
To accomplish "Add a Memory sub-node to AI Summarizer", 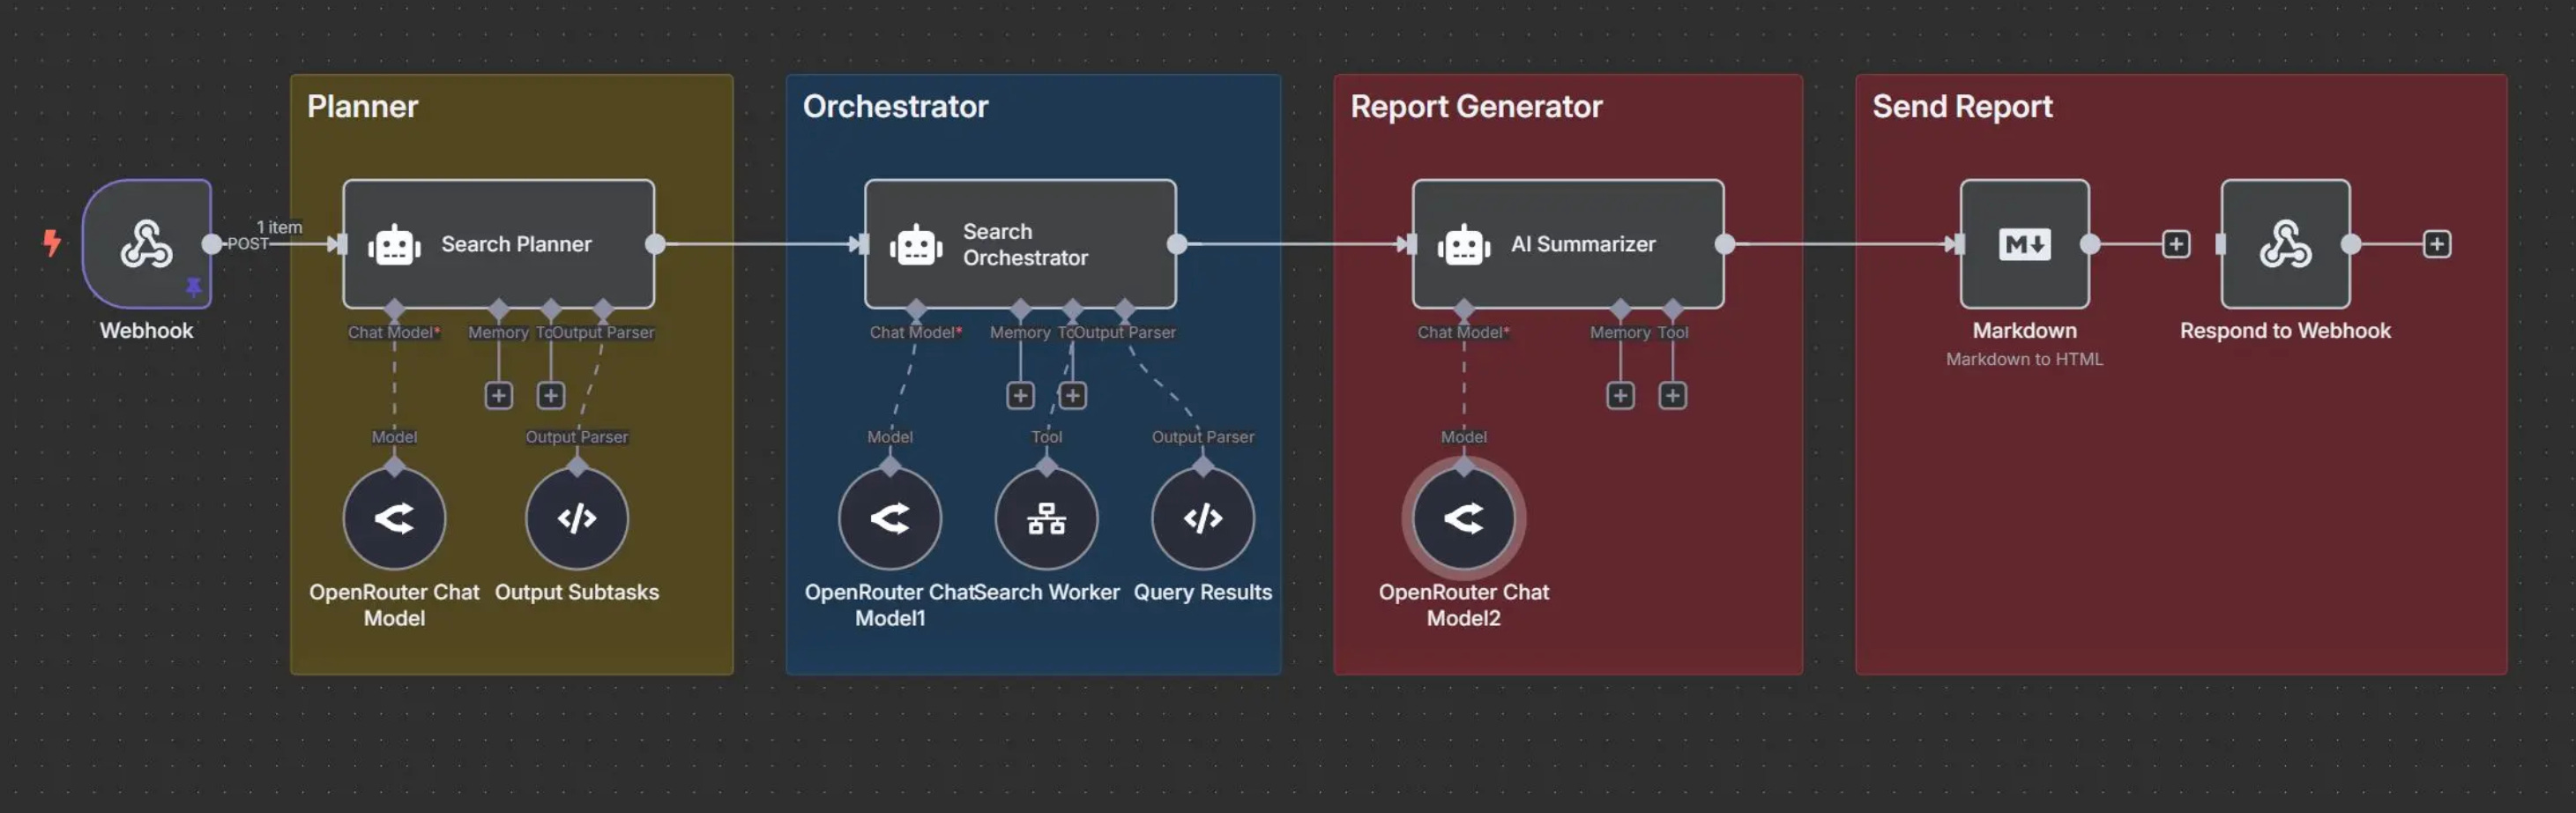I will click(1621, 396).
